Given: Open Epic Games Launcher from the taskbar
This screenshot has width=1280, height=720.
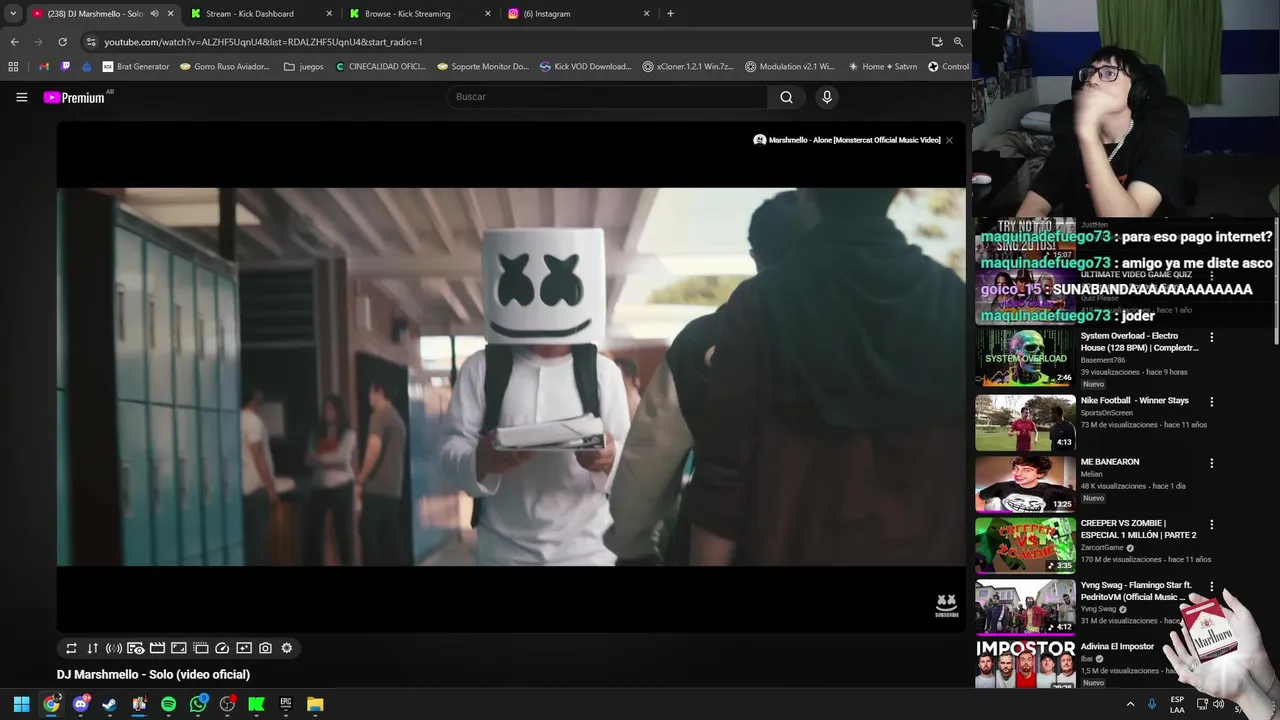Looking at the screenshot, I should (x=285, y=704).
